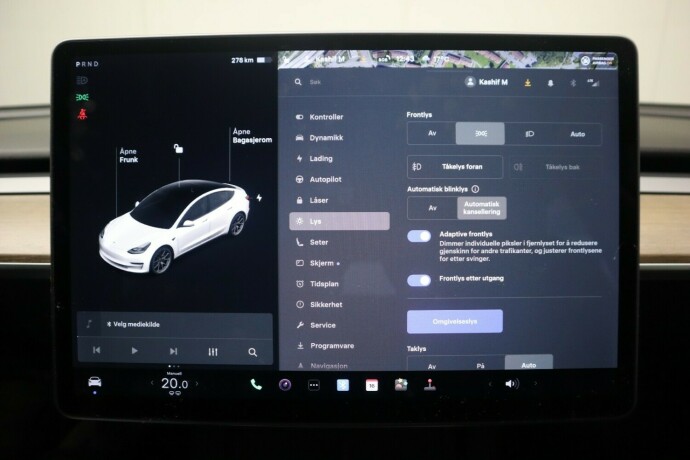The height and width of the screenshot is (460, 690).
Task: Open the Calendar app
Action: coord(372,385)
